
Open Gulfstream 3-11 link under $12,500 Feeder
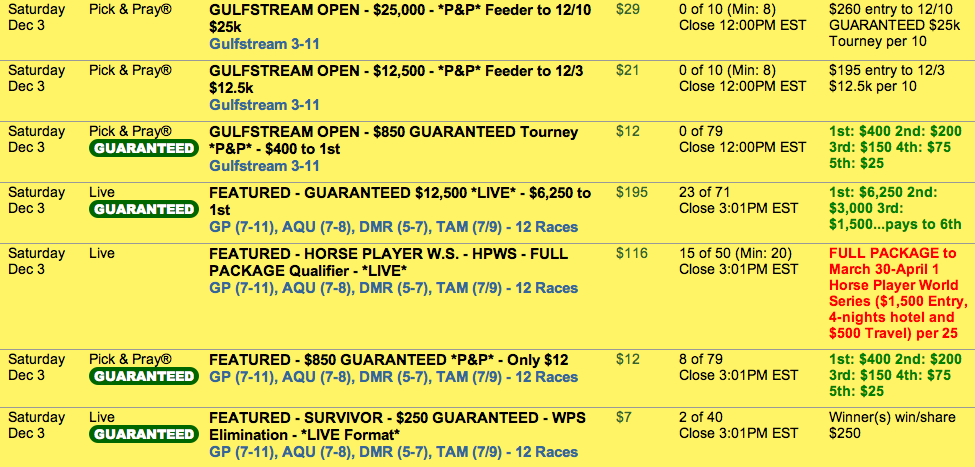264,105
